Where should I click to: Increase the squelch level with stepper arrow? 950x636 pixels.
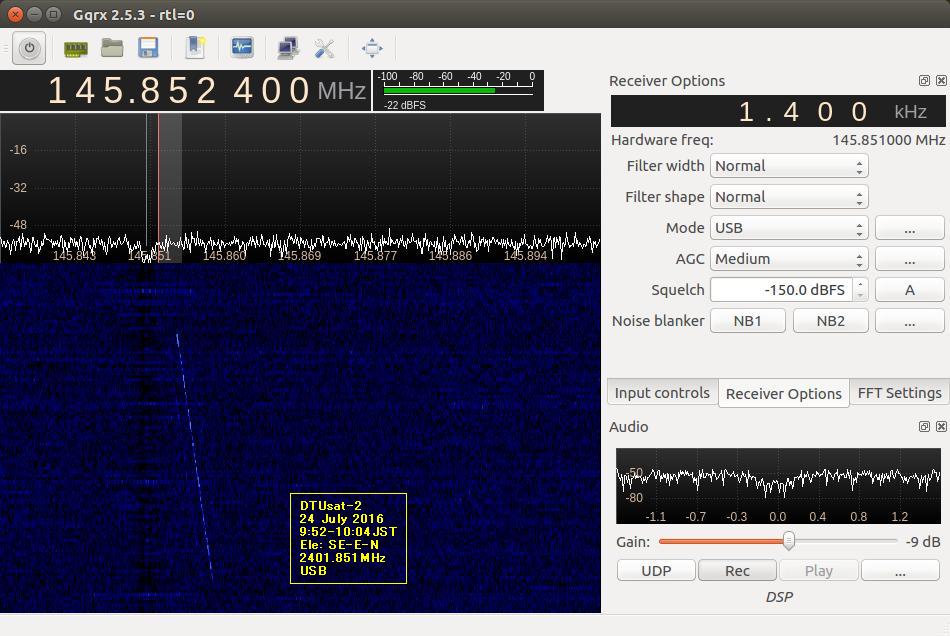coord(860,284)
